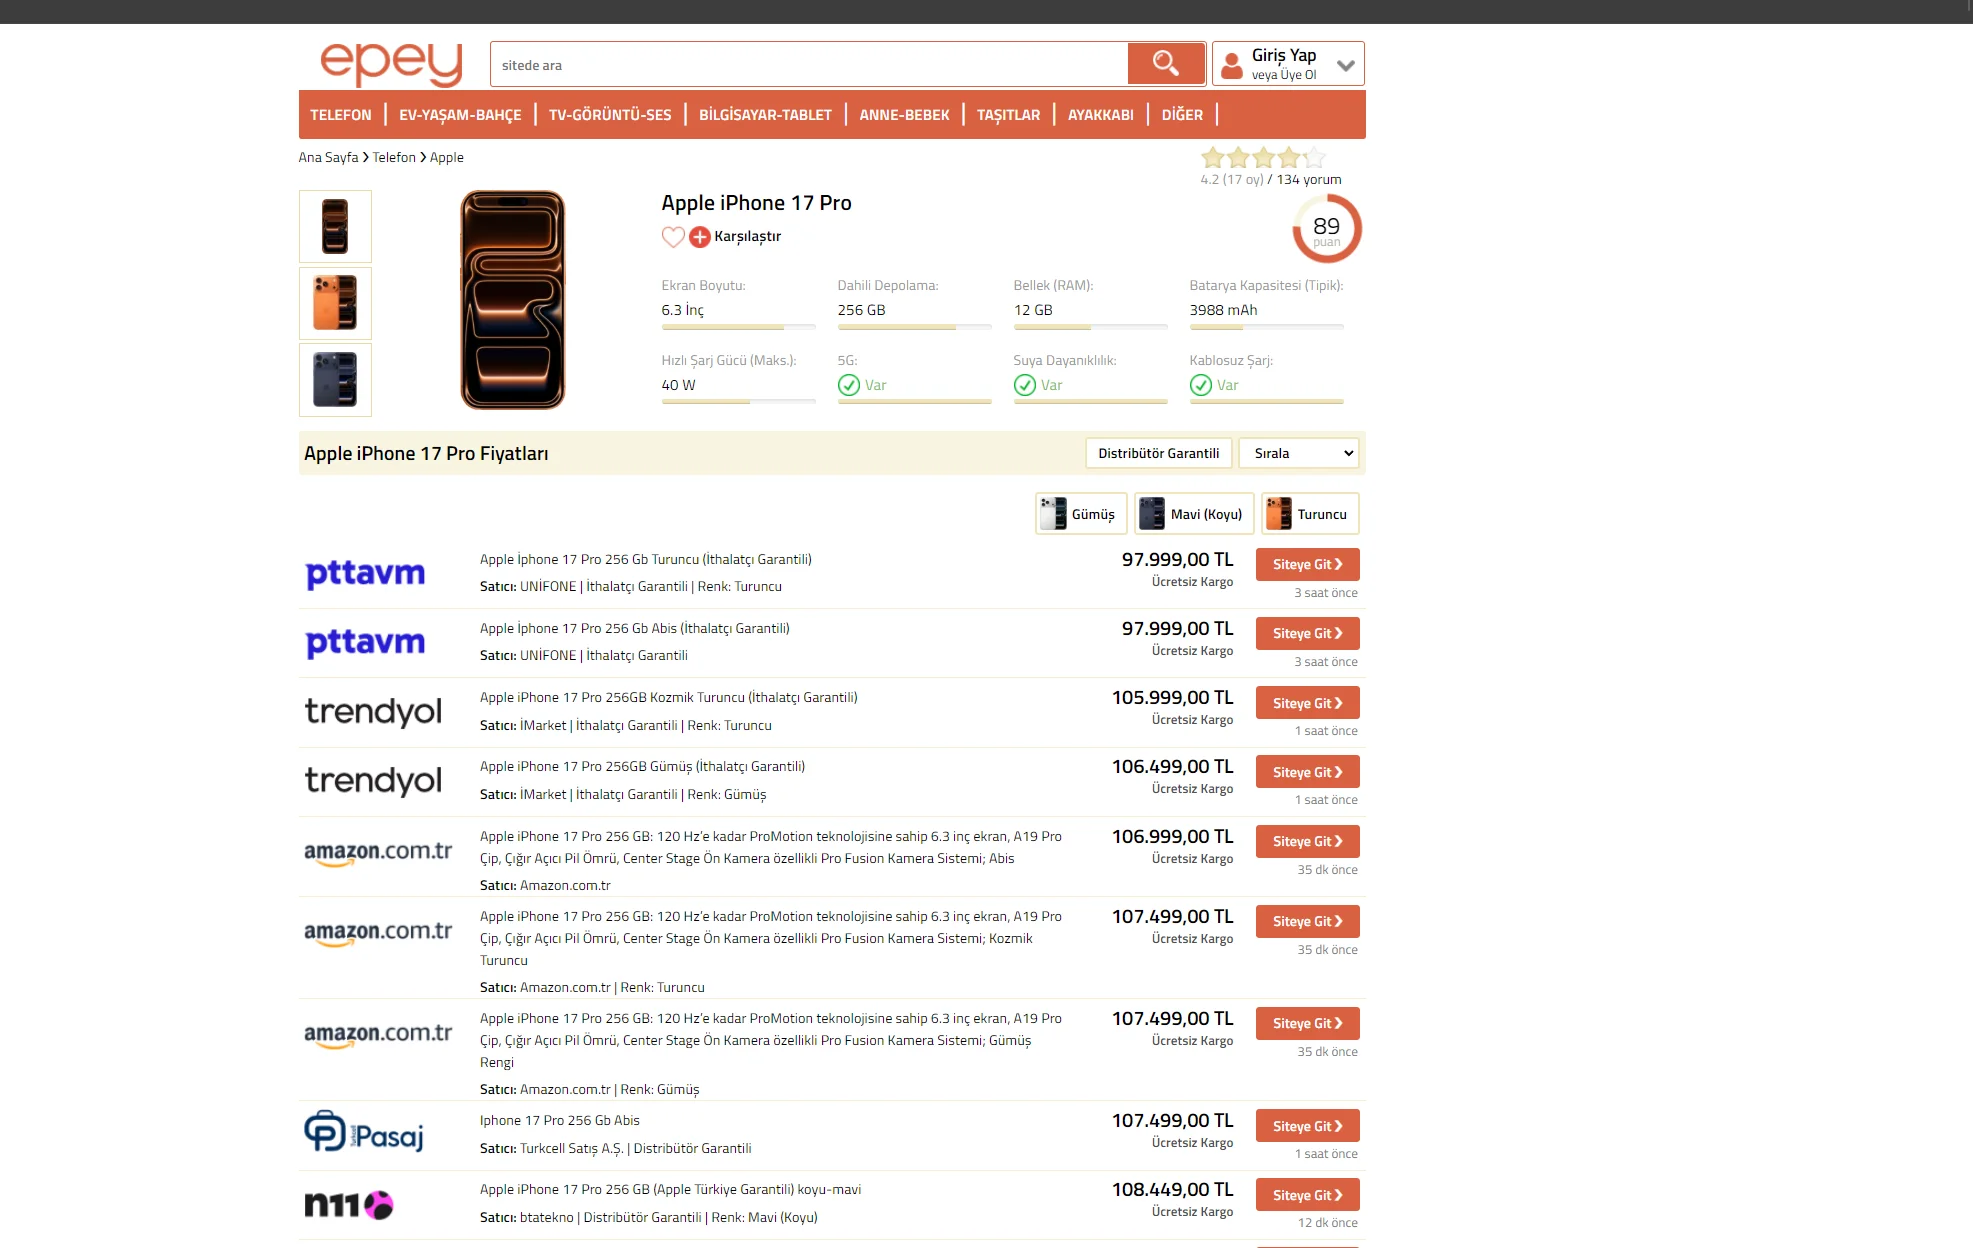Image resolution: width=1973 pixels, height=1248 pixels.
Task: Click the Karşılaştır compare link
Action: click(x=747, y=236)
